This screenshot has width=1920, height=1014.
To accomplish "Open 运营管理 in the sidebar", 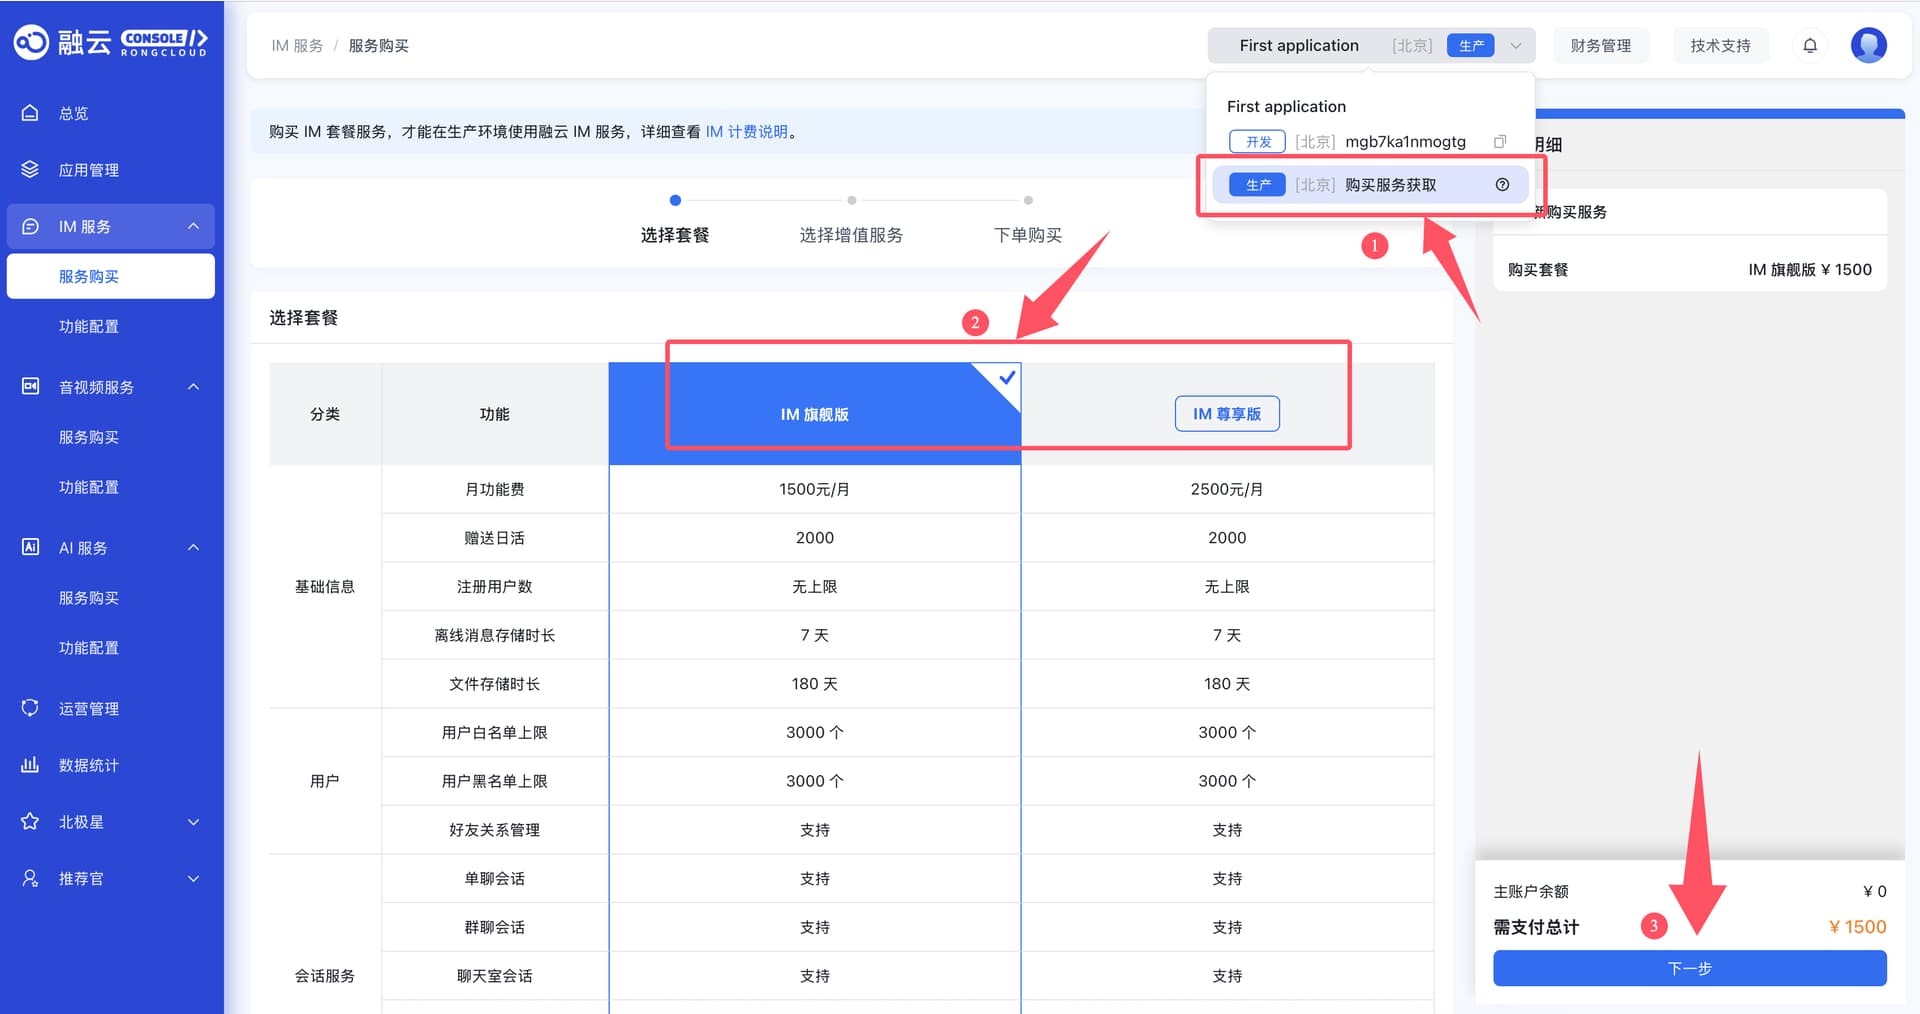I will [x=88, y=708].
